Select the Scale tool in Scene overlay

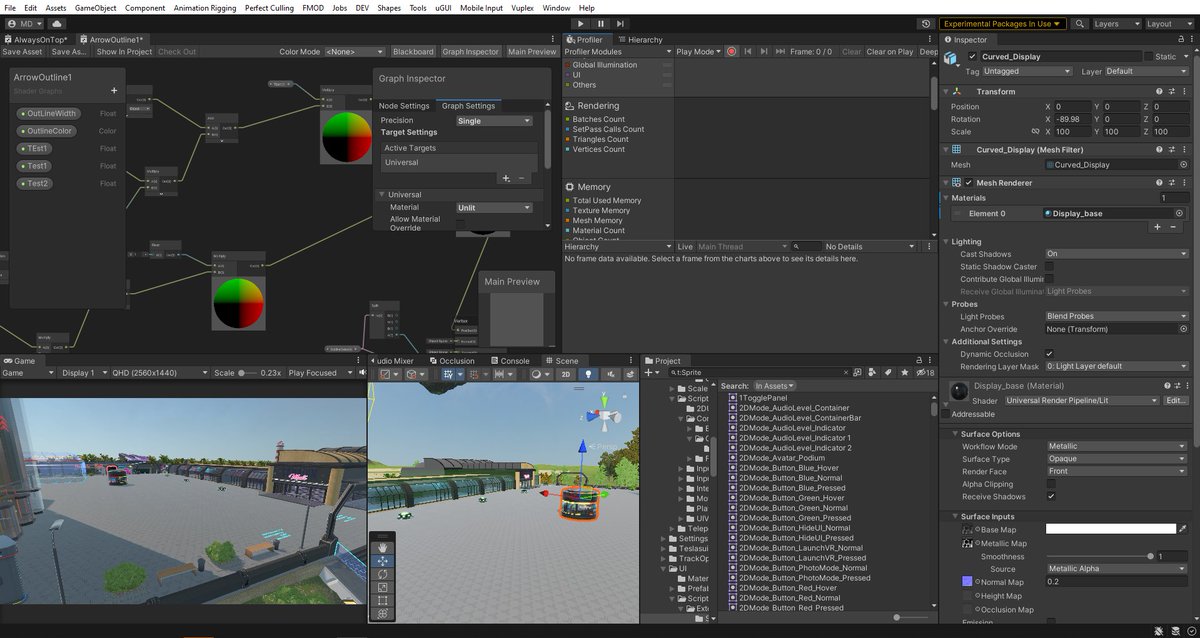pyautogui.click(x=382, y=587)
